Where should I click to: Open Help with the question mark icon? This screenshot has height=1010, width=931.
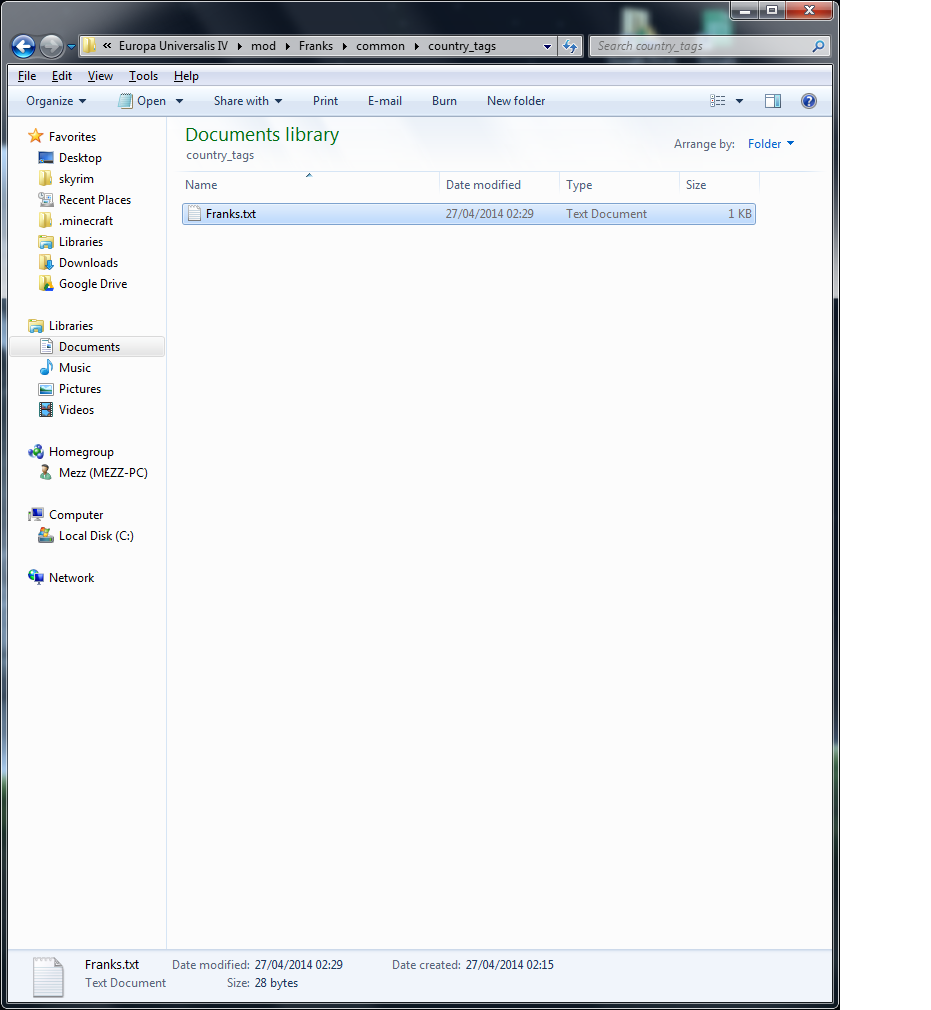point(809,101)
